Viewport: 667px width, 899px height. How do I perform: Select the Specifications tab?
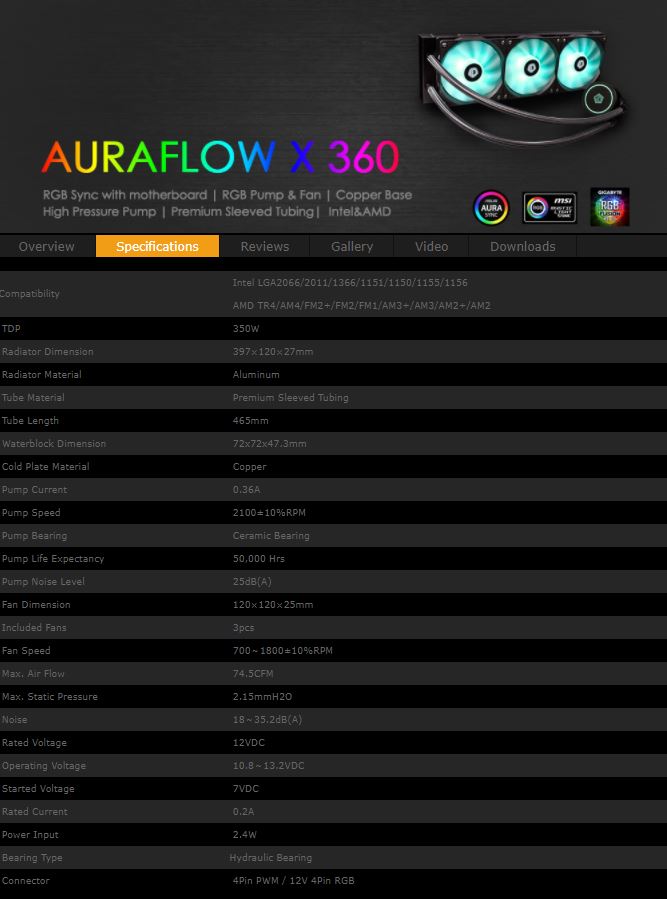(x=157, y=246)
